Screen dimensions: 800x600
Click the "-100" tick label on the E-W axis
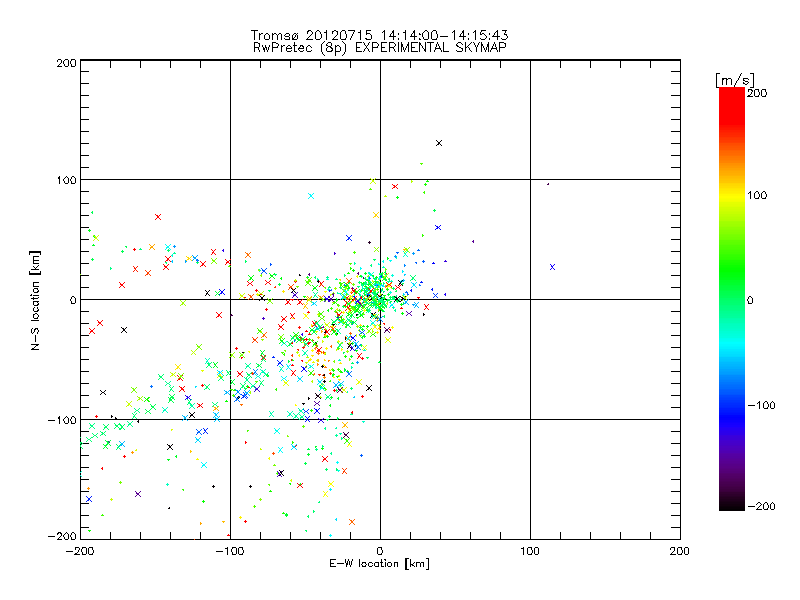click(230, 551)
